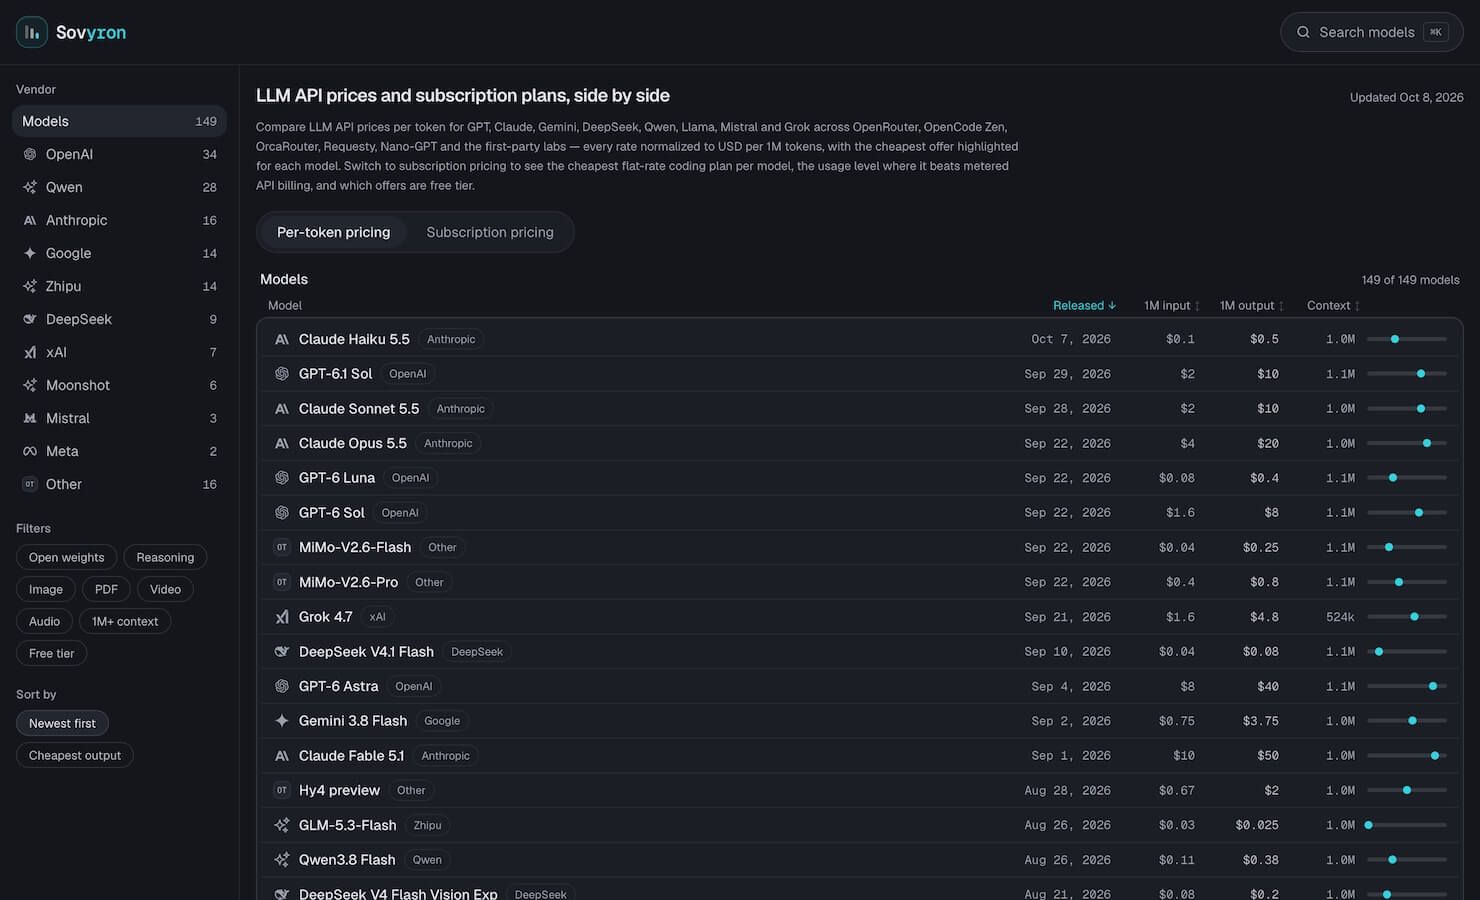Toggle the Video filter chip
1480x900 pixels.
click(x=165, y=589)
